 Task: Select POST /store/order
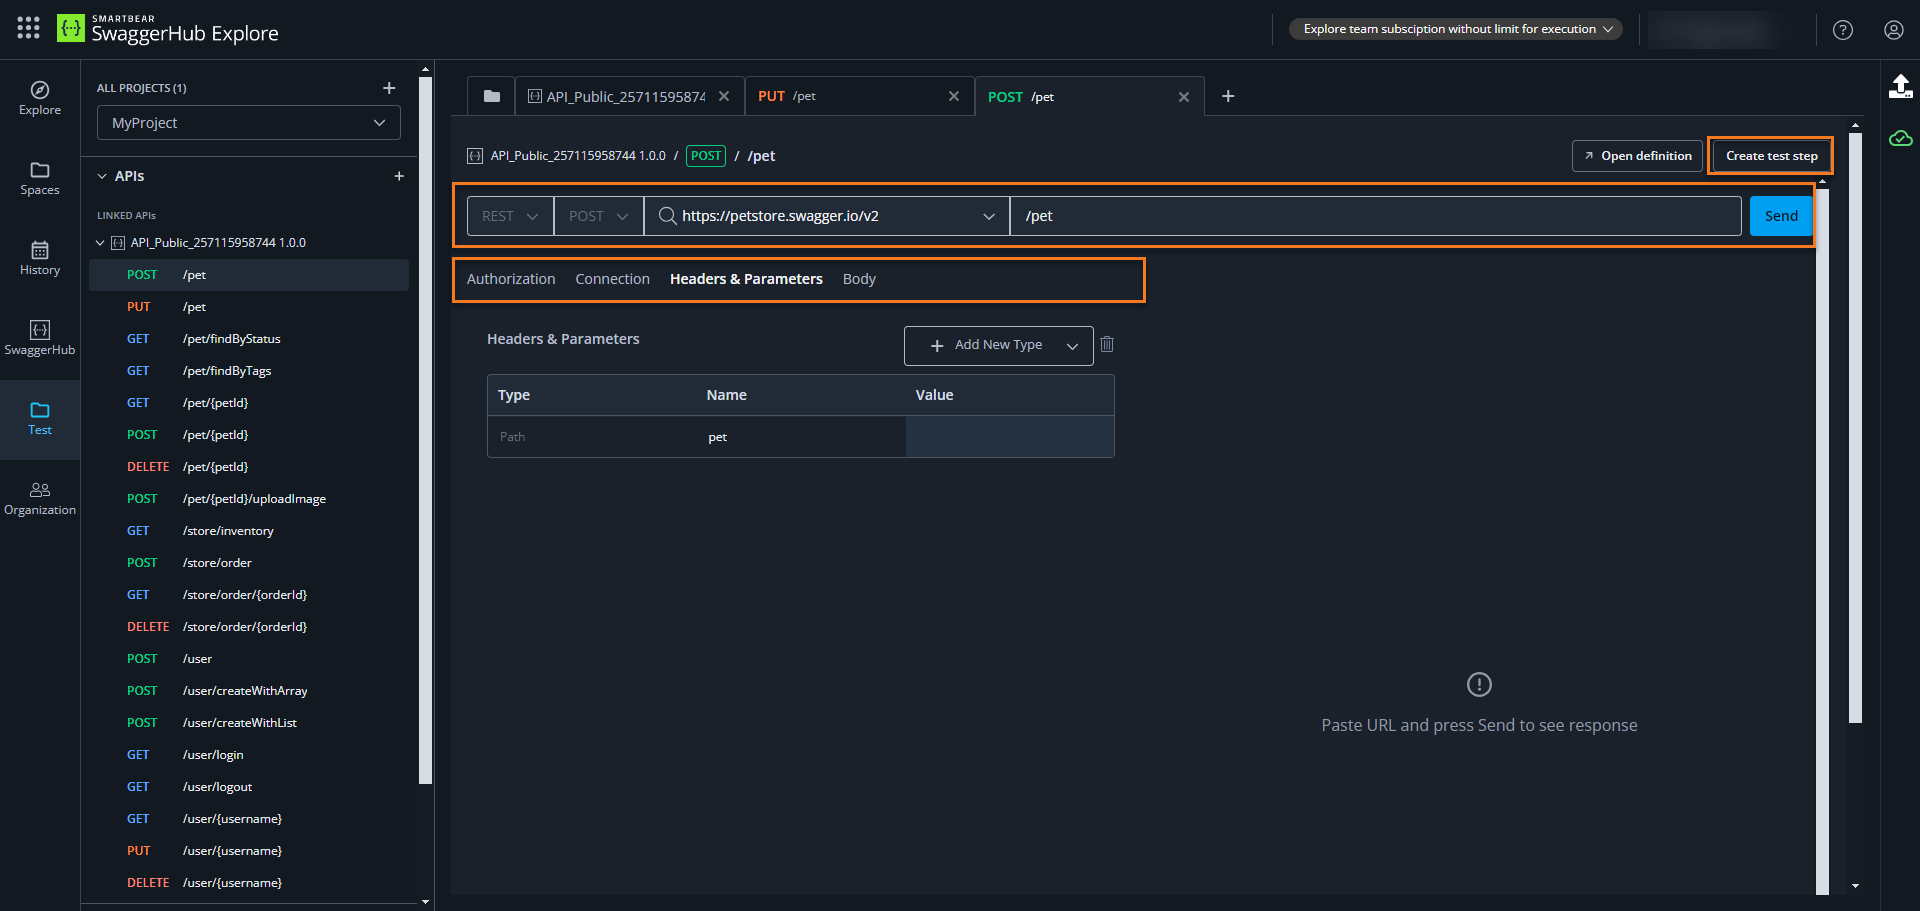(249, 563)
